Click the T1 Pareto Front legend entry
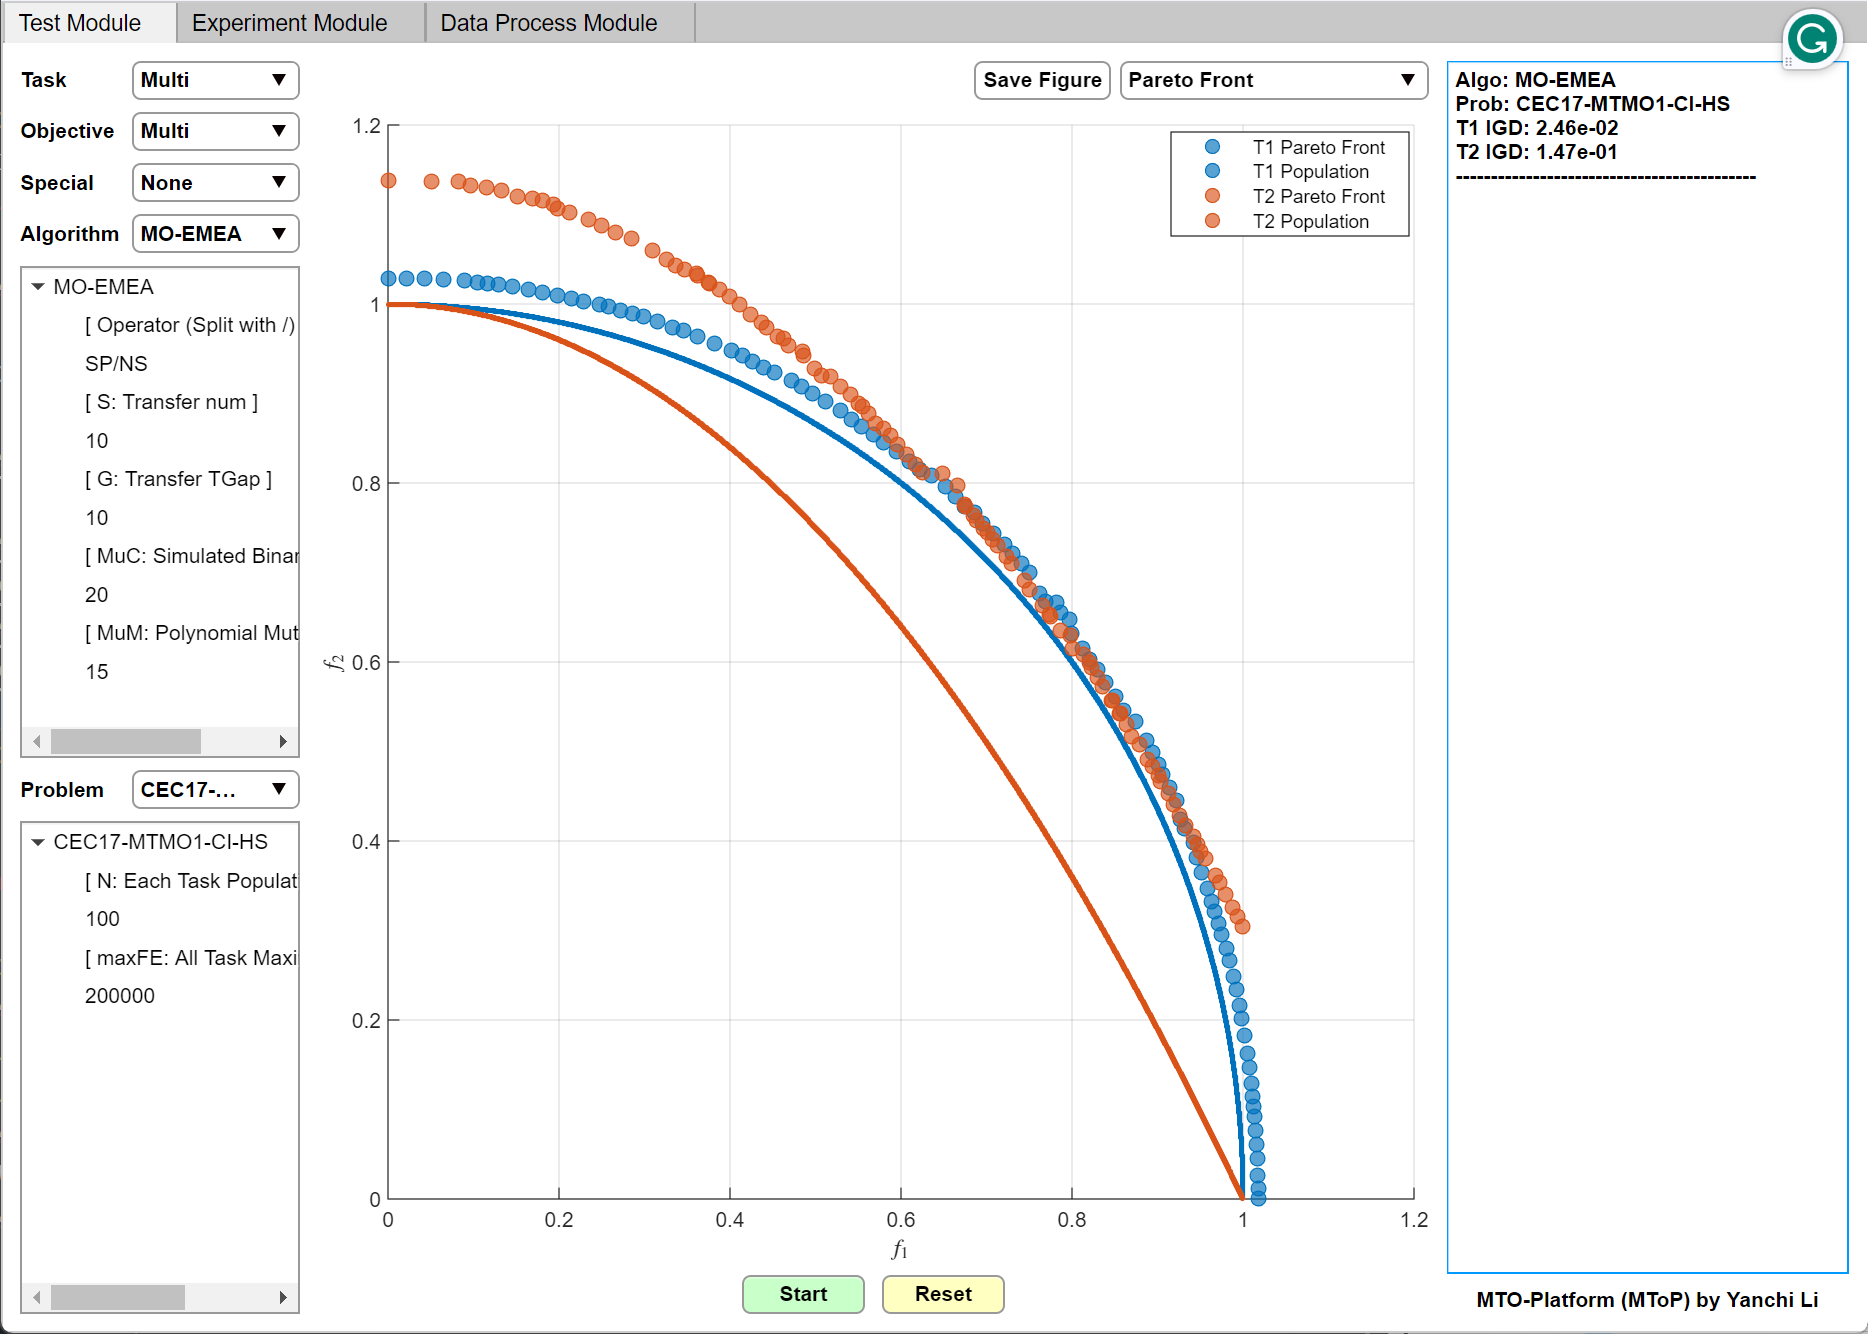Viewport: 1868px width, 1334px height. 1318,147
